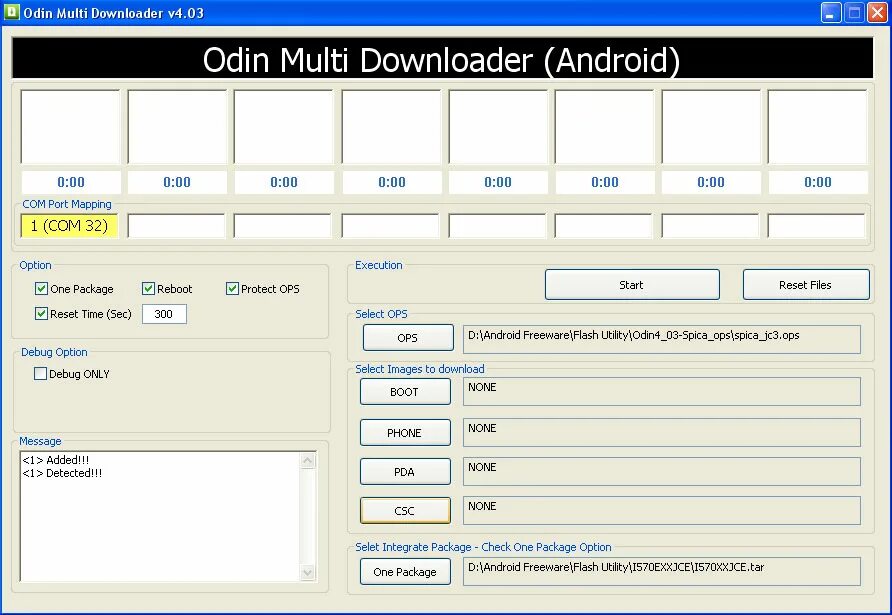This screenshot has width=892, height=615.
Task: Click the PDA image button
Action: 405,472
